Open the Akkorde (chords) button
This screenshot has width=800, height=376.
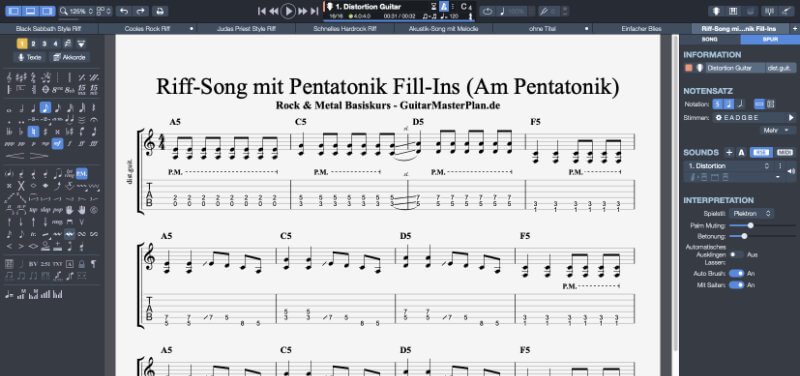pyautogui.click(x=69, y=57)
